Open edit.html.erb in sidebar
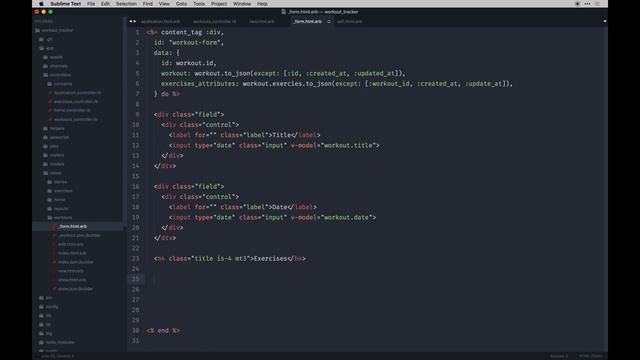The height and width of the screenshot is (360, 640). click(x=70, y=244)
